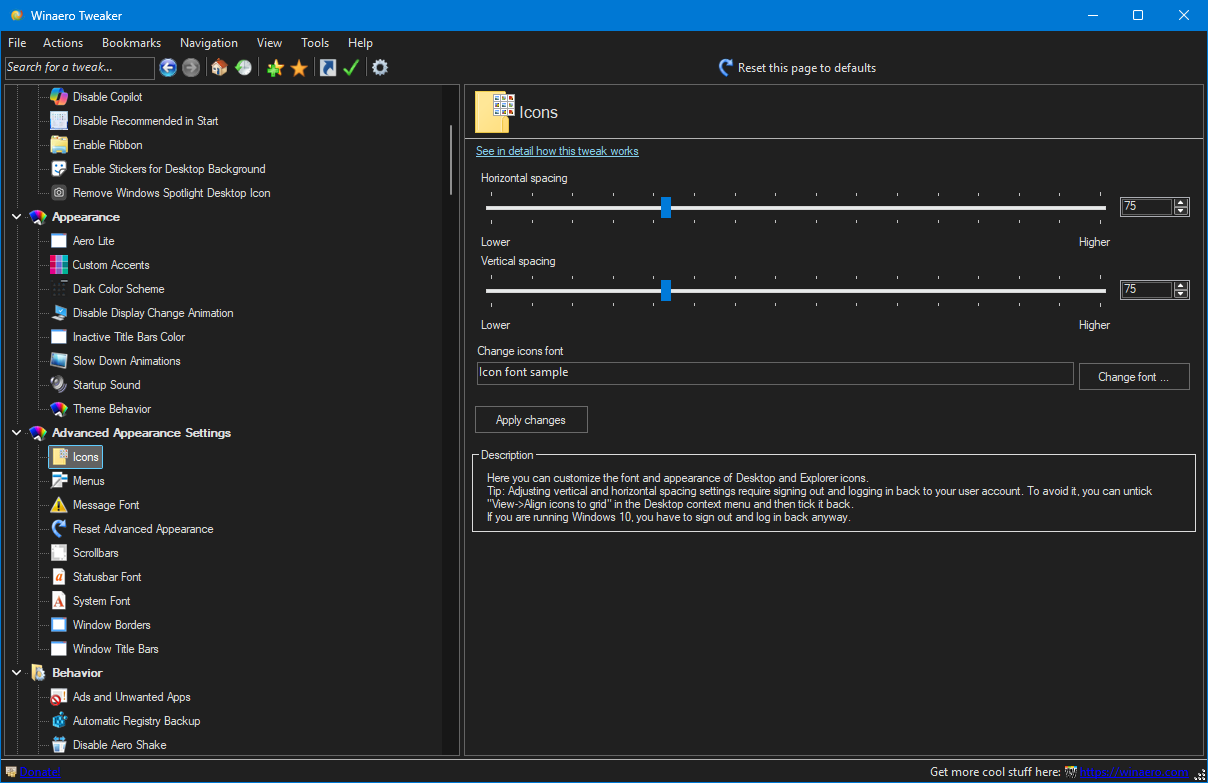1208x783 pixels.
Task: Click the Add bookmark star-plus icon
Action: 275,68
